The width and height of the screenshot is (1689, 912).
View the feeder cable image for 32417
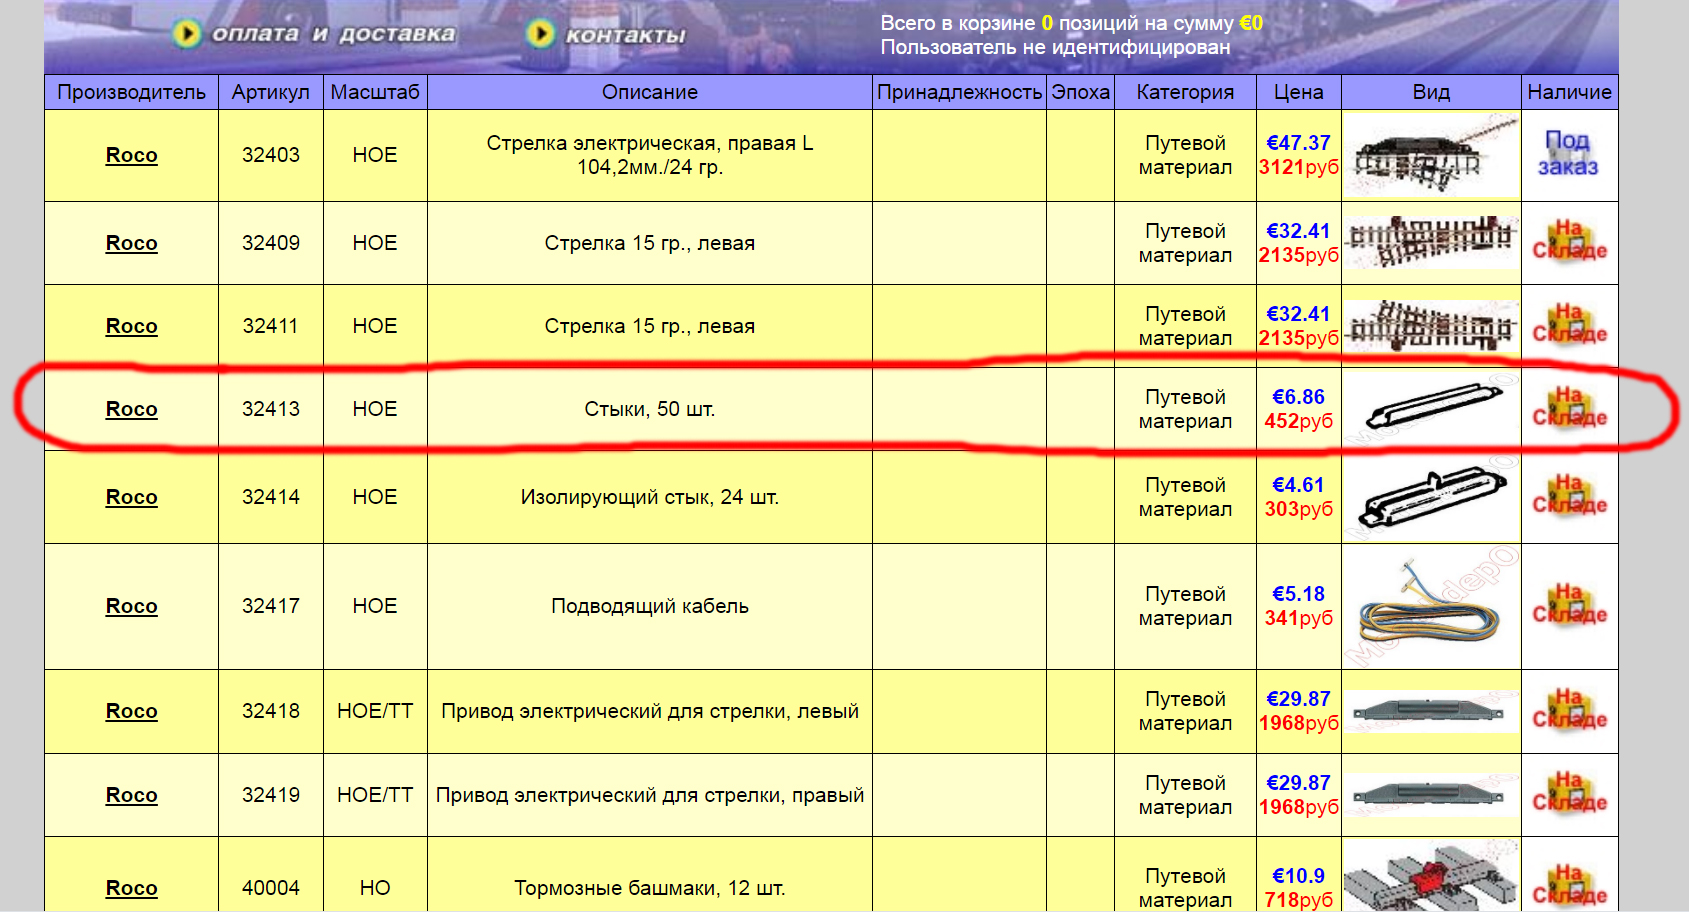1431,606
